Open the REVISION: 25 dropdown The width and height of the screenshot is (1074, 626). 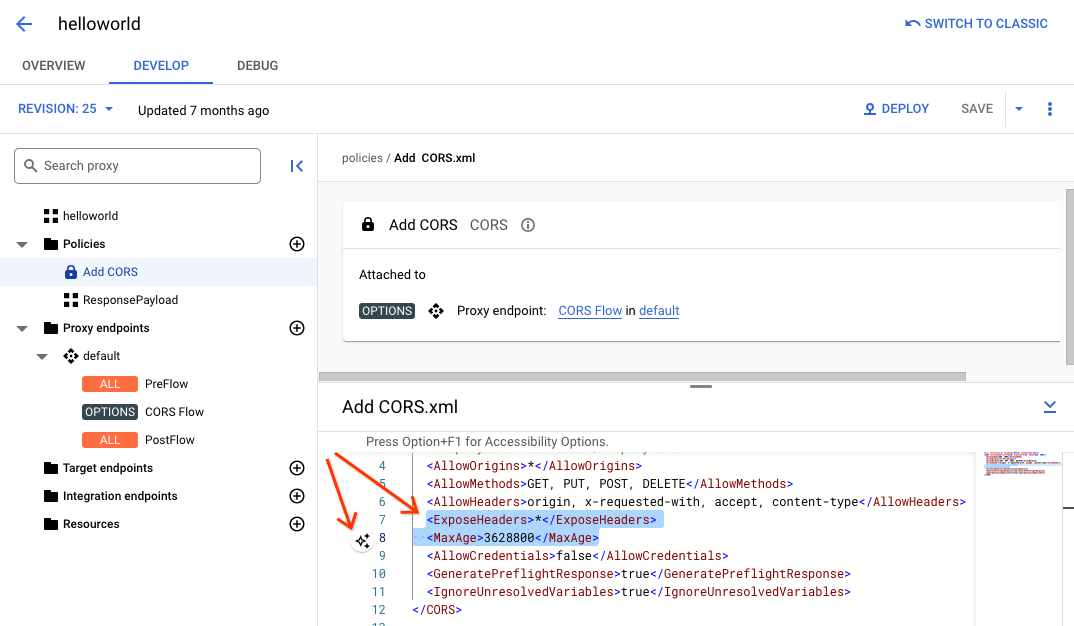click(x=64, y=108)
